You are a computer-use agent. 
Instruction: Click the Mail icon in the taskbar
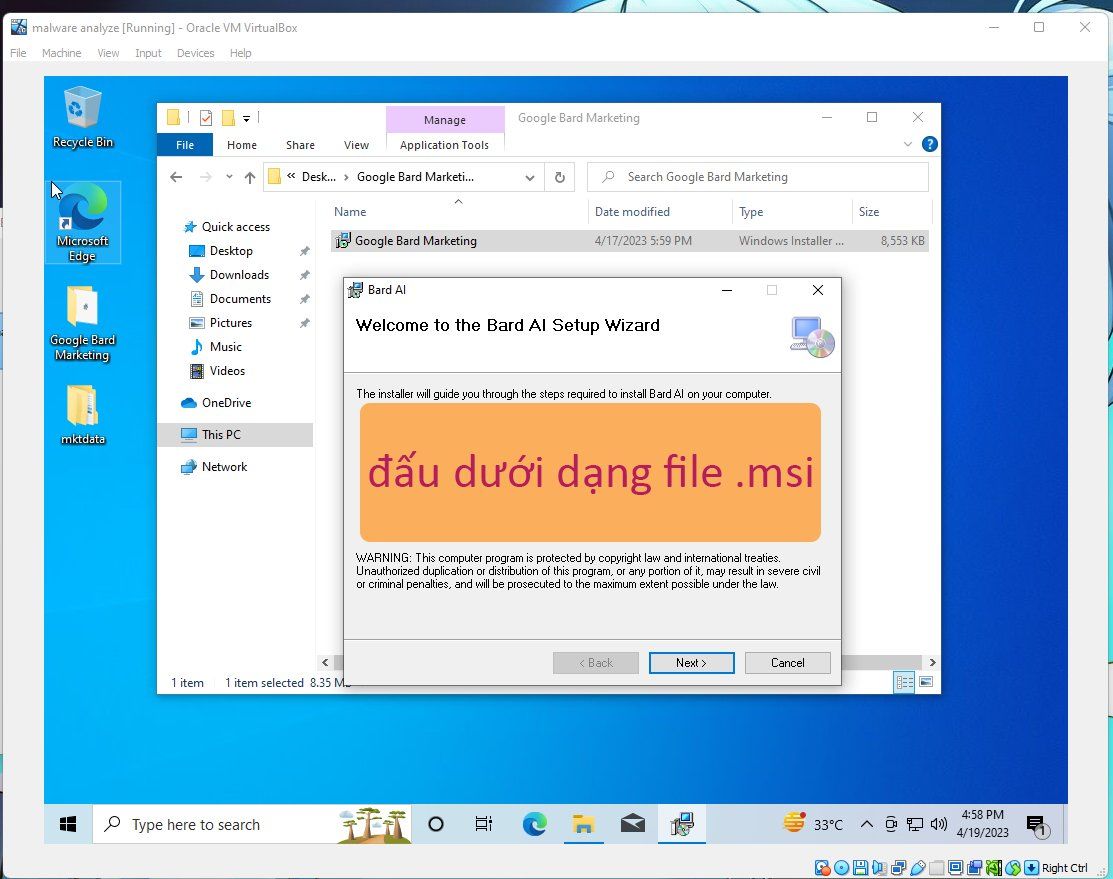632,824
